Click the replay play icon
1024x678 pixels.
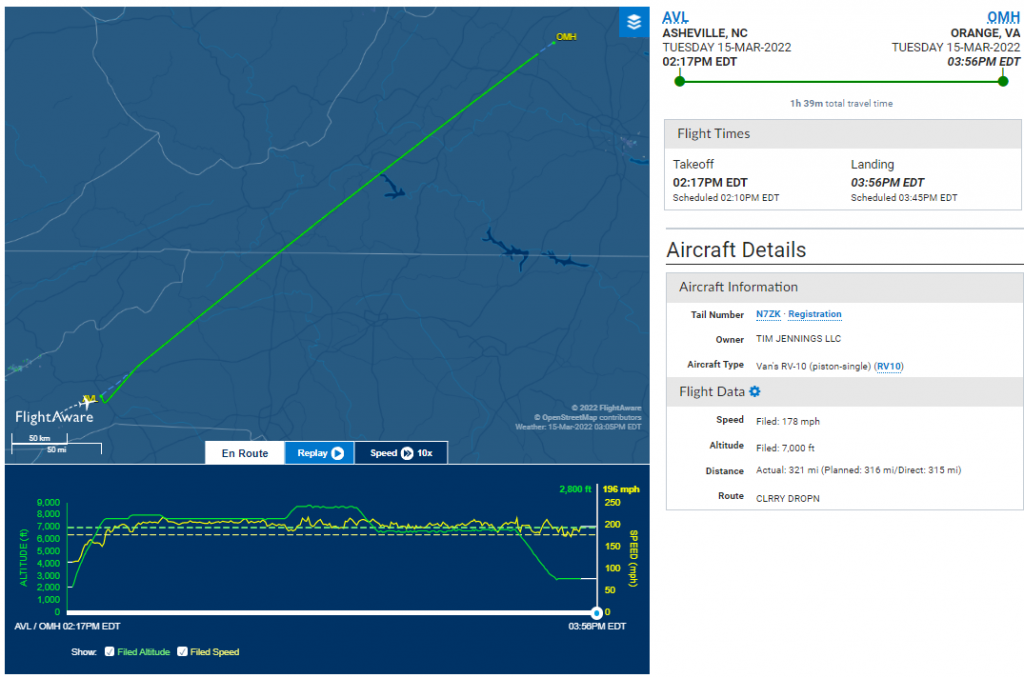pos(338,453)
